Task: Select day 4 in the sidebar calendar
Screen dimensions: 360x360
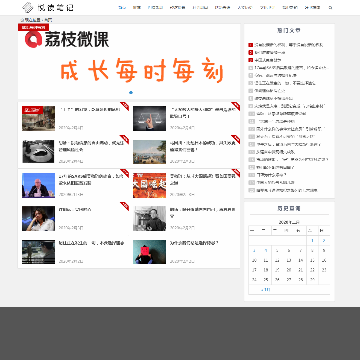Action: coord(266,251)
